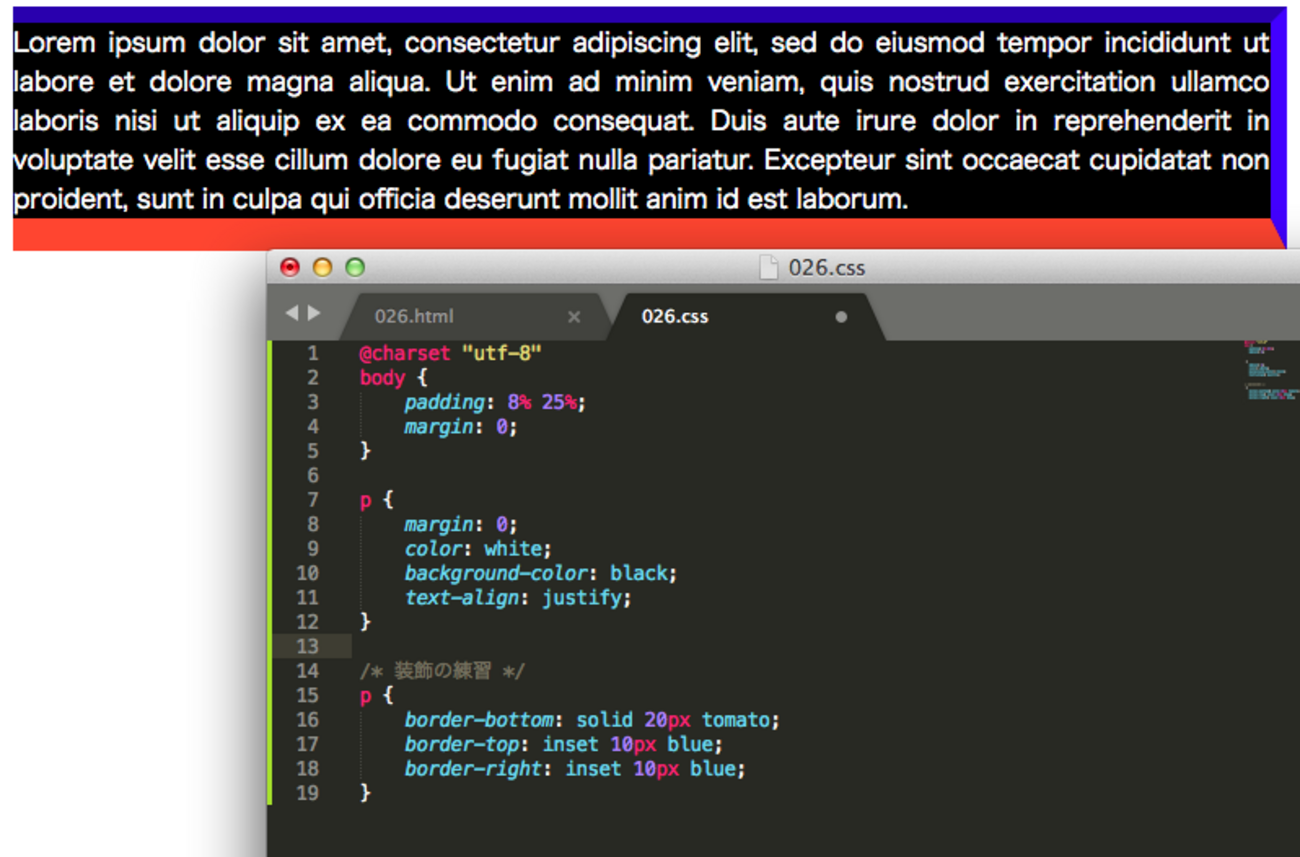Click the document icon in the title bar
The height and width of the screenshot is (857, 1300).
pyautogui.click(x=768, y=267)
